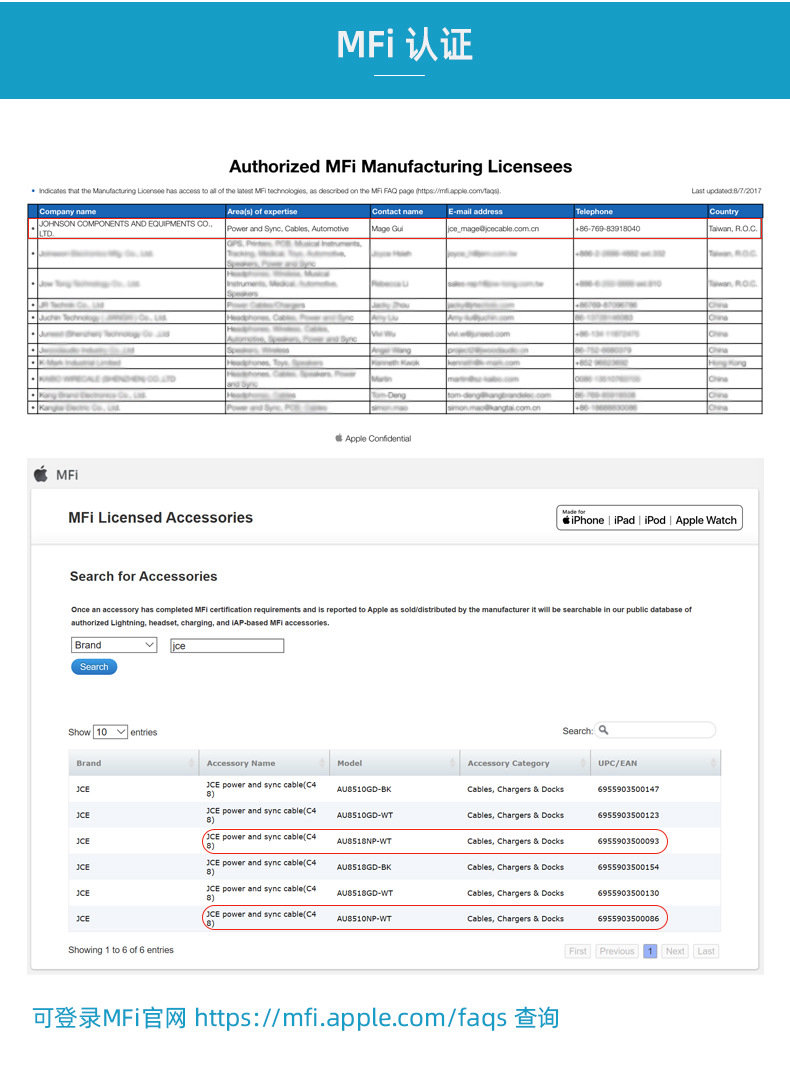Click Taiwan, R.O.C. in the Johnson Components row
The width and height of the screenshot is (790, 1082).
[733, 228]
